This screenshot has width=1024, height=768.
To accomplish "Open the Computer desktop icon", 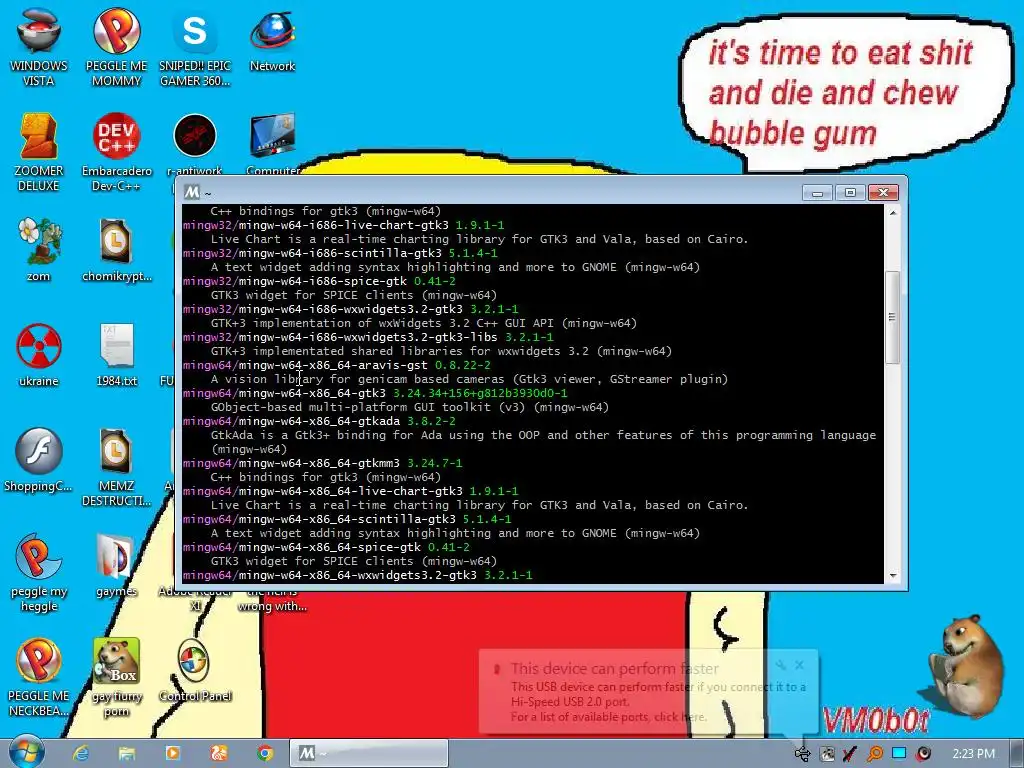I will 272,144.
